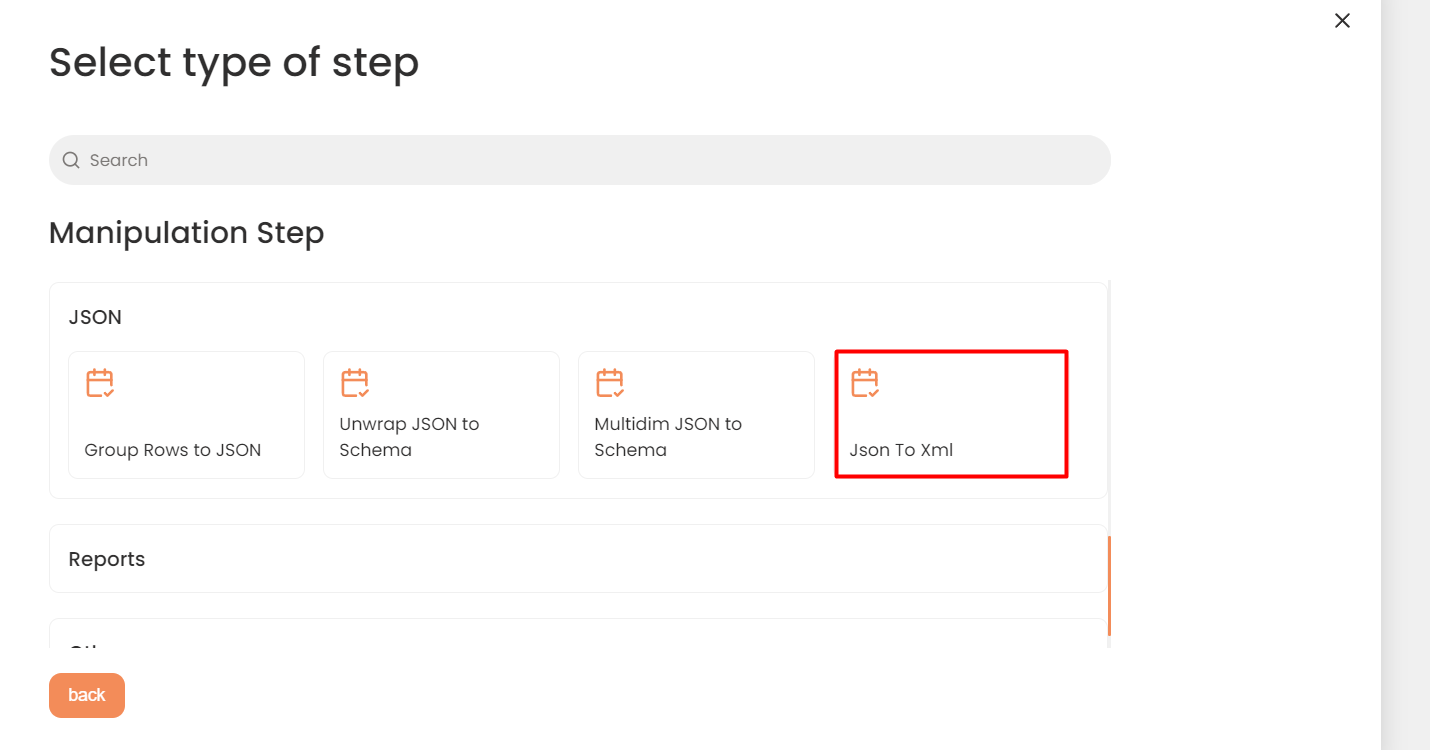Viewport: 1430px width, 750px height.
Task: Click the Group Rows to JSON calendar icon
Action: pyautogui.click(x=100, y=384)
